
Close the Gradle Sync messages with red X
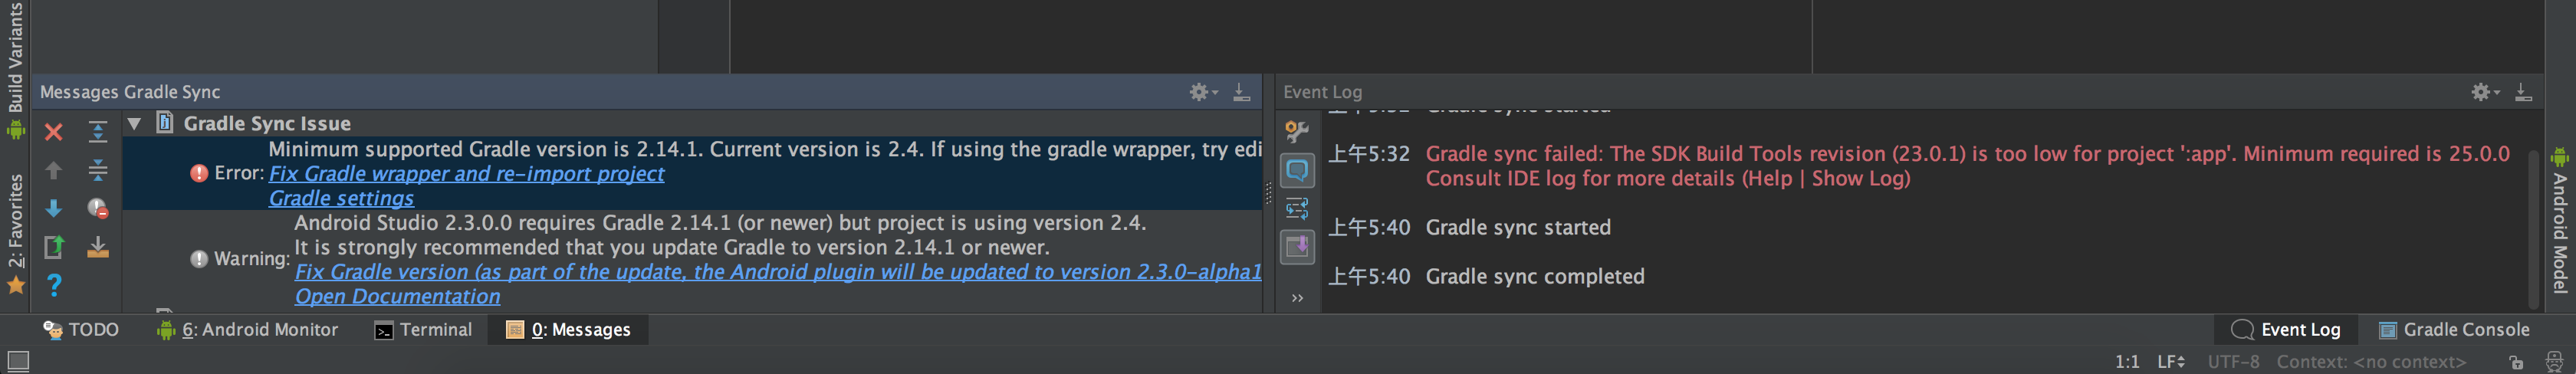coord(54,132)
